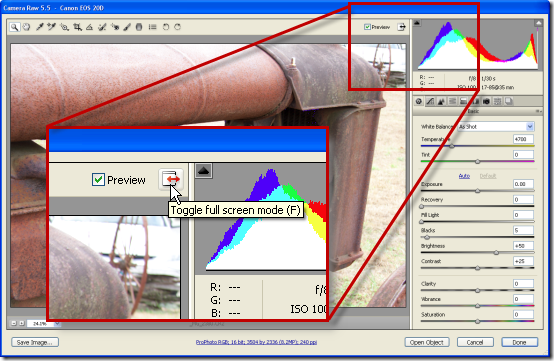Click the Exposure value field showing 0.00
This screenshot has width=554, height=361.
tap(523, 184)
